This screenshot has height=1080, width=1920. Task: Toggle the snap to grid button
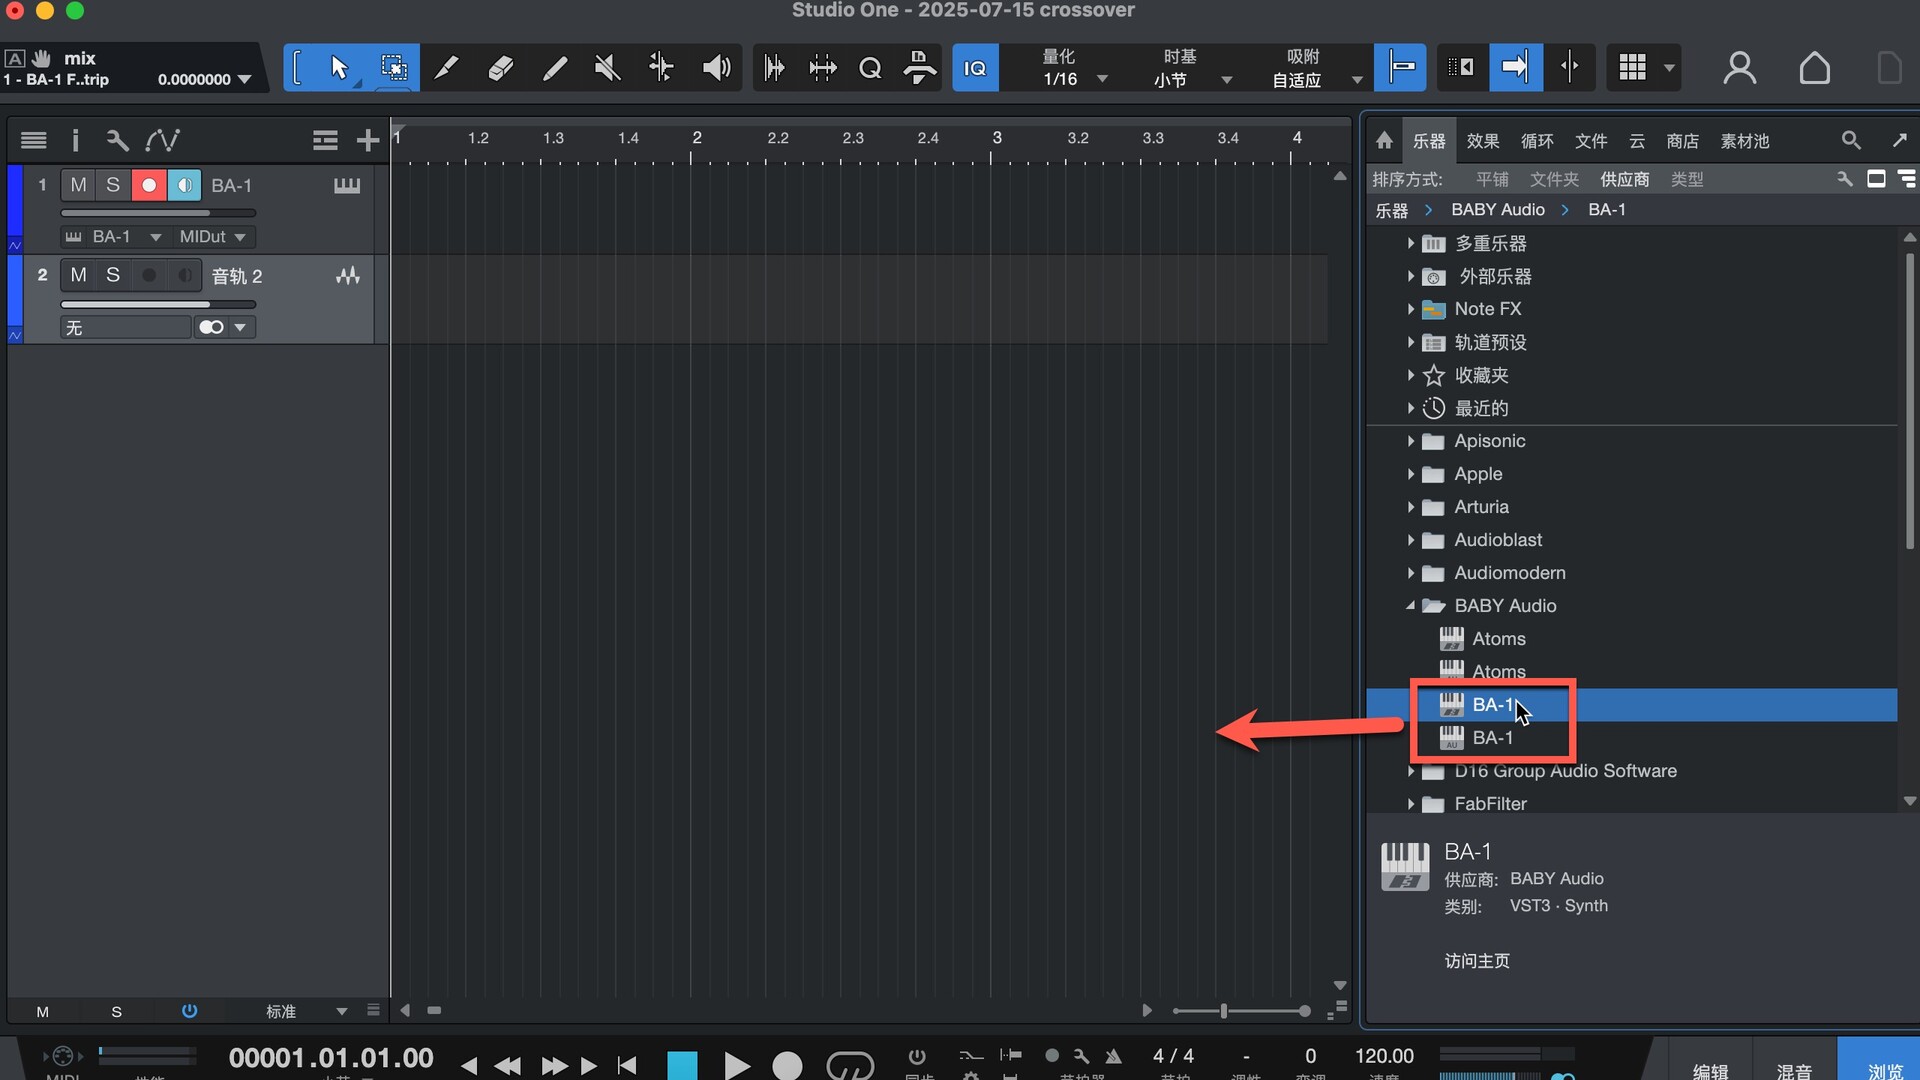[1400, 68]
